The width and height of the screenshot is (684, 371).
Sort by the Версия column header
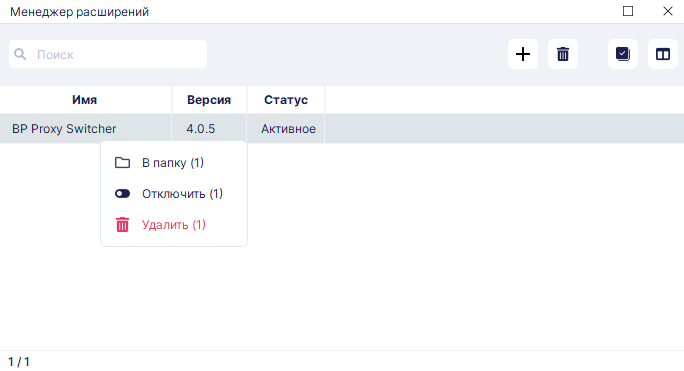209,100
